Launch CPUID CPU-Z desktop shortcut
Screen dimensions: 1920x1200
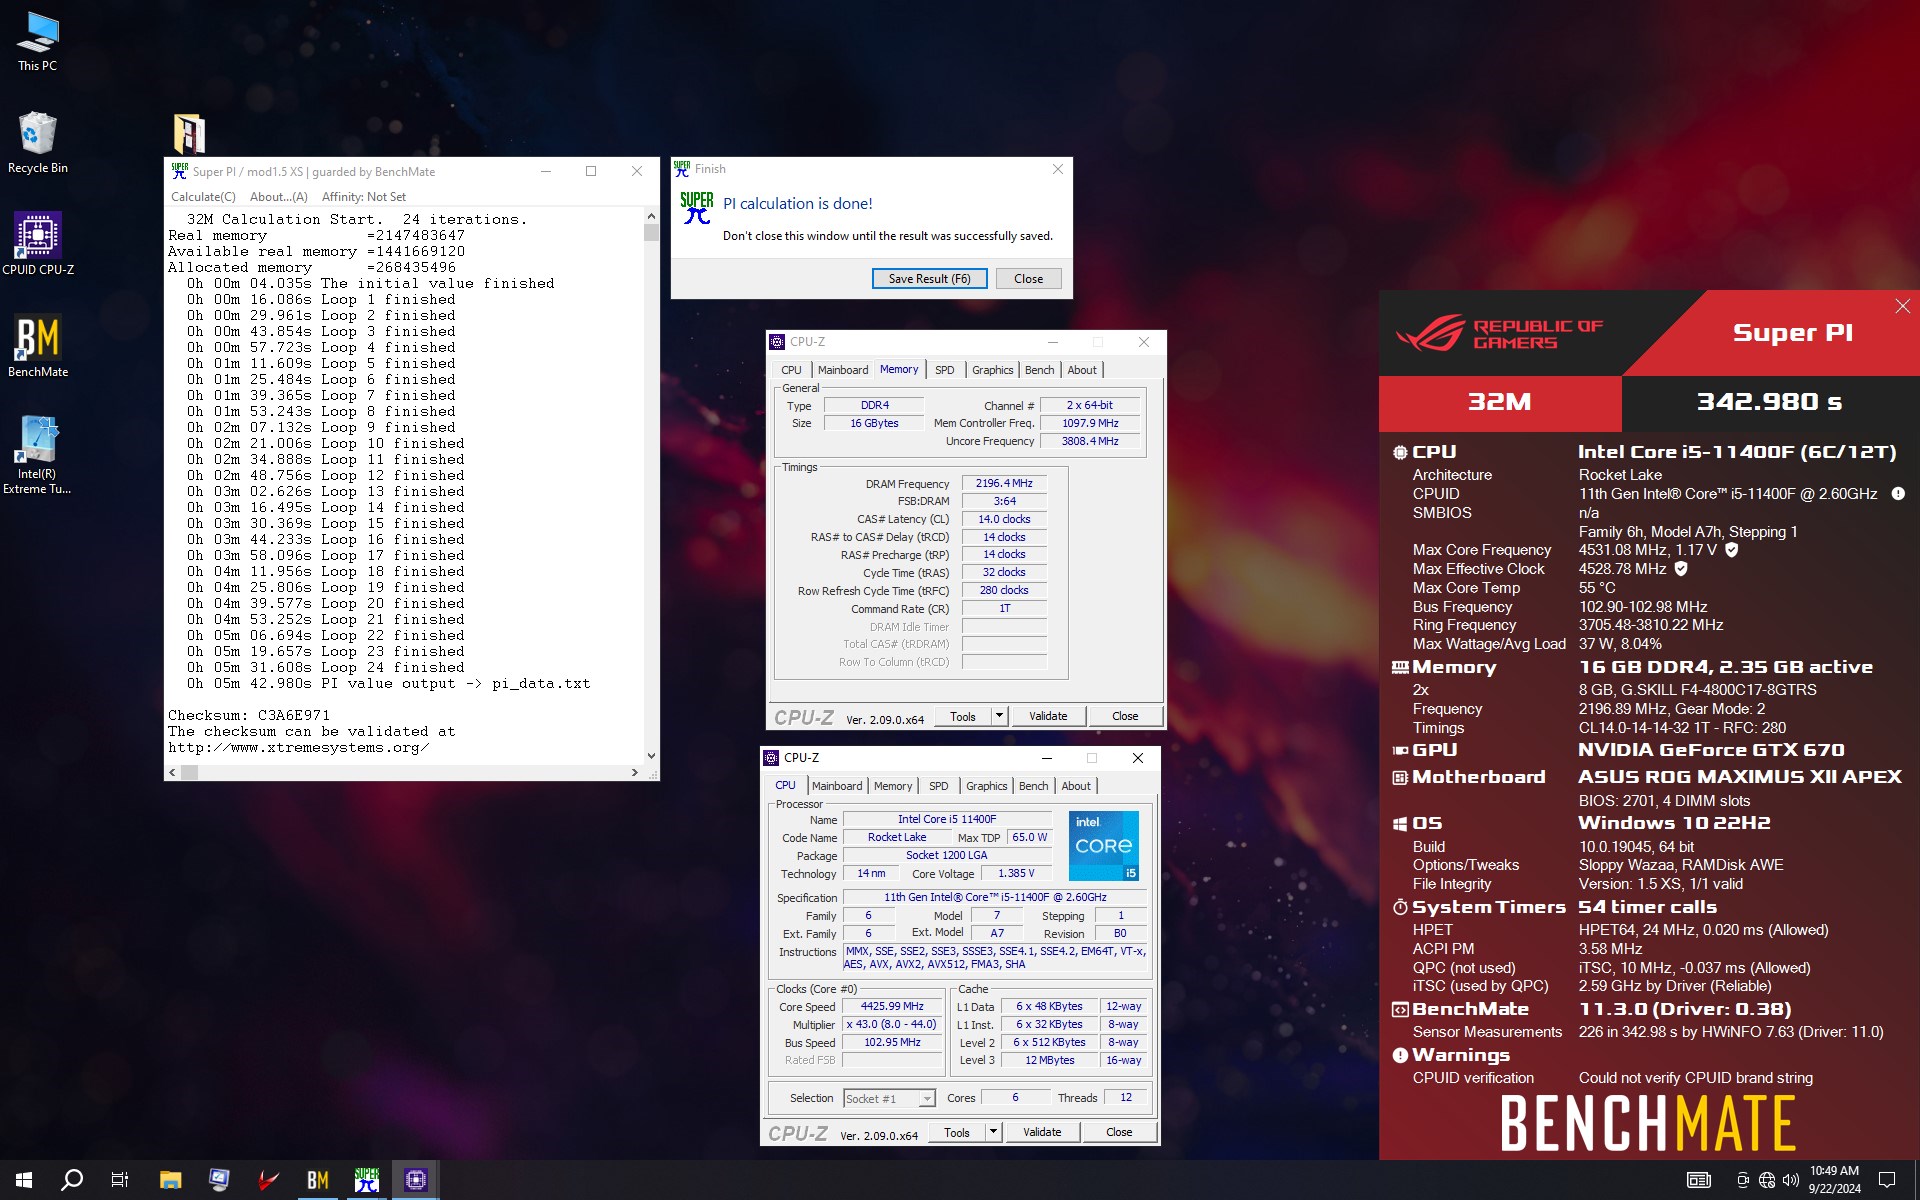coord(38,244)
